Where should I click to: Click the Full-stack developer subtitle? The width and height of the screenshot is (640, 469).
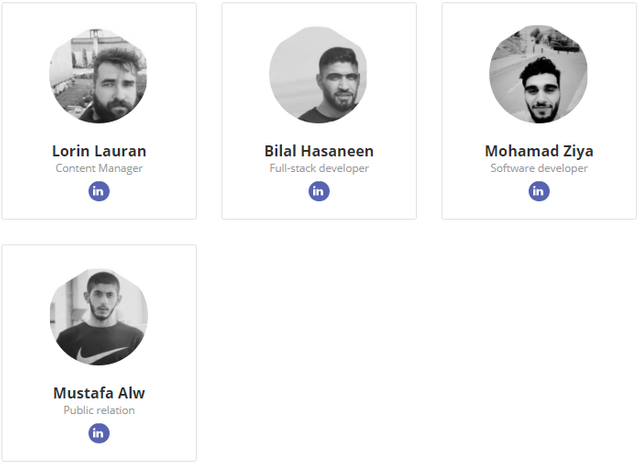coord(319,168)
